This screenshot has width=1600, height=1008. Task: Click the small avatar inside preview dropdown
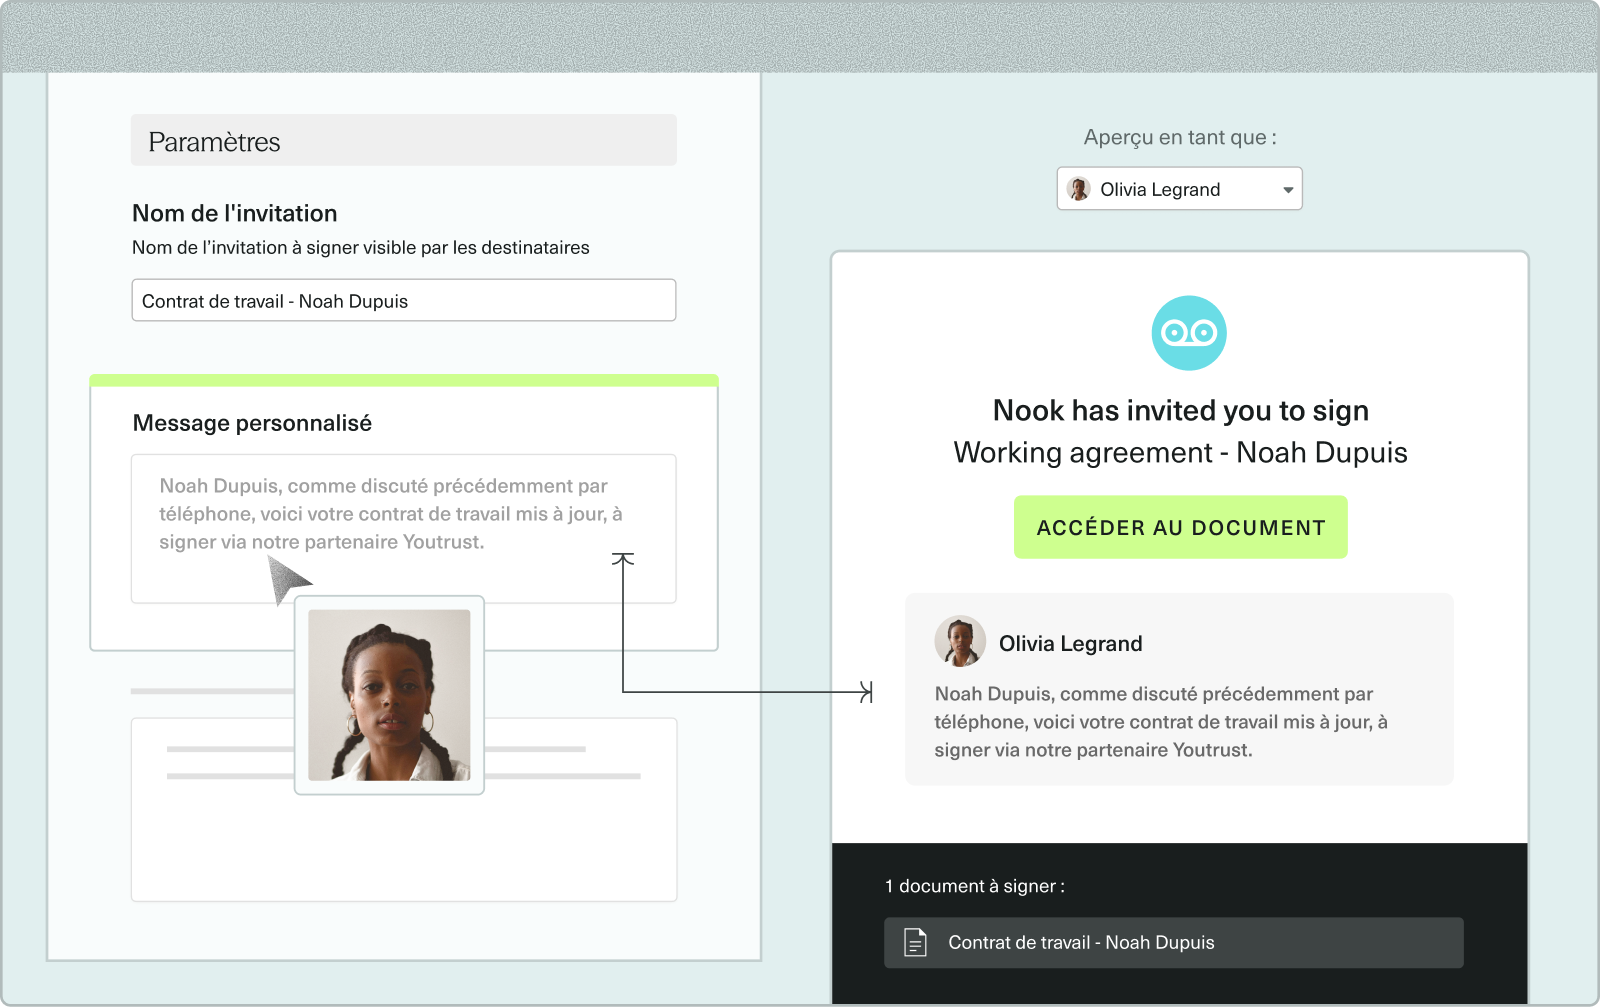1078,189
